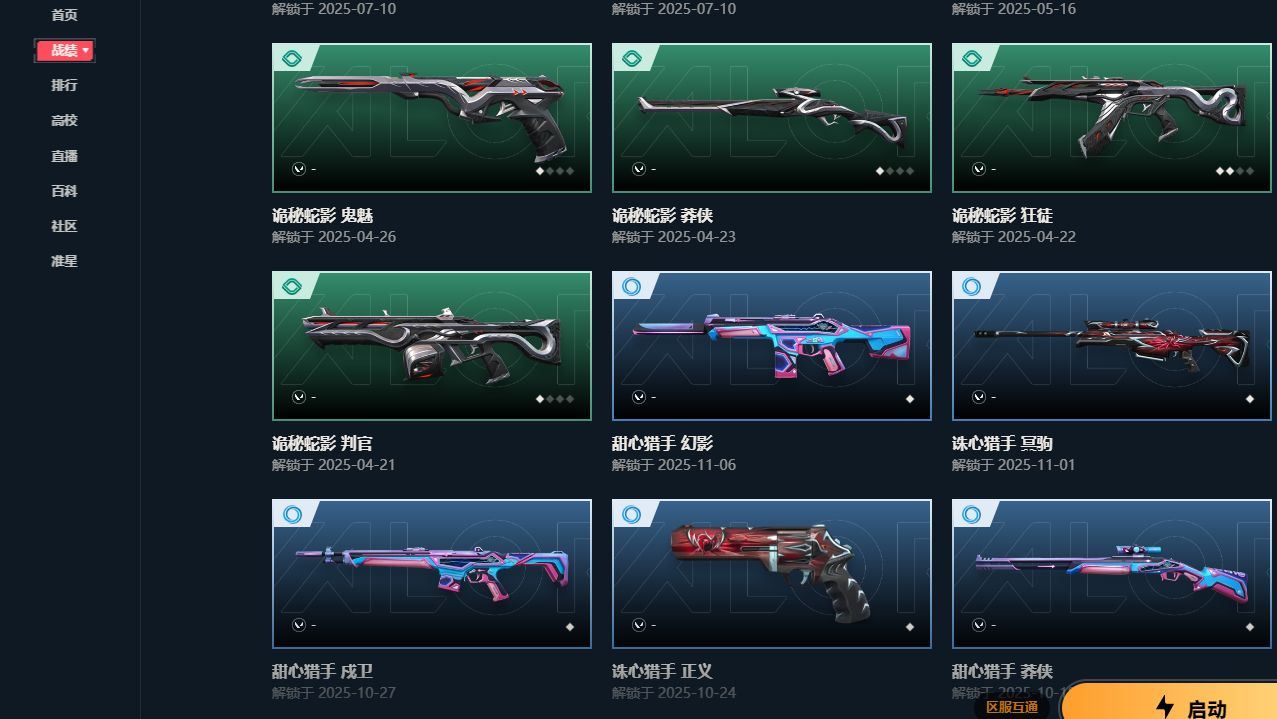Click the VP currency icon on 诡秘蛇影 判官

298,397
